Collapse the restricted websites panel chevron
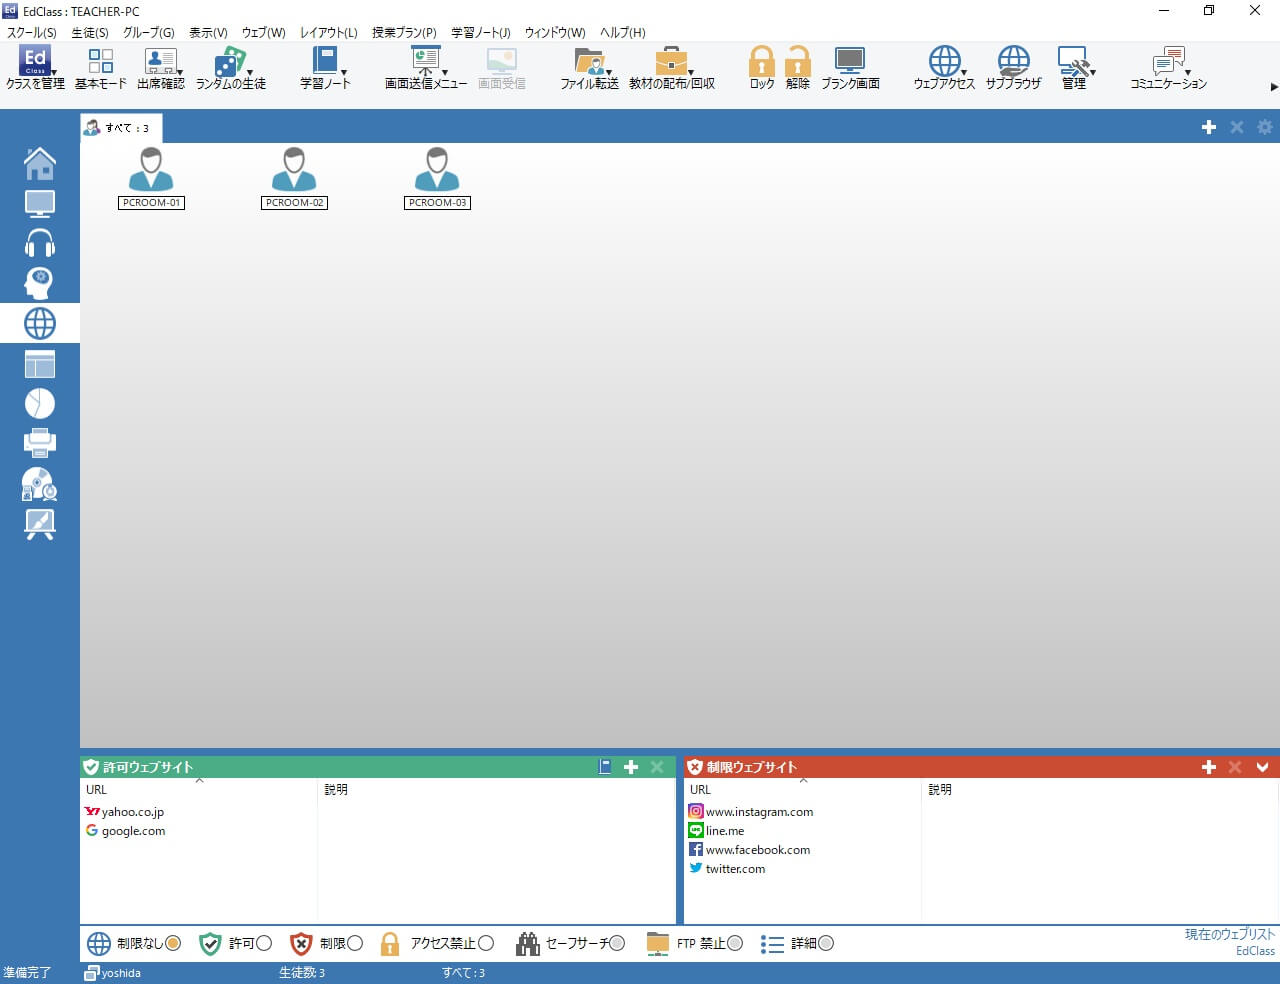The height and width of the screenshot is (984, 1280). [x=1262, y=767]
